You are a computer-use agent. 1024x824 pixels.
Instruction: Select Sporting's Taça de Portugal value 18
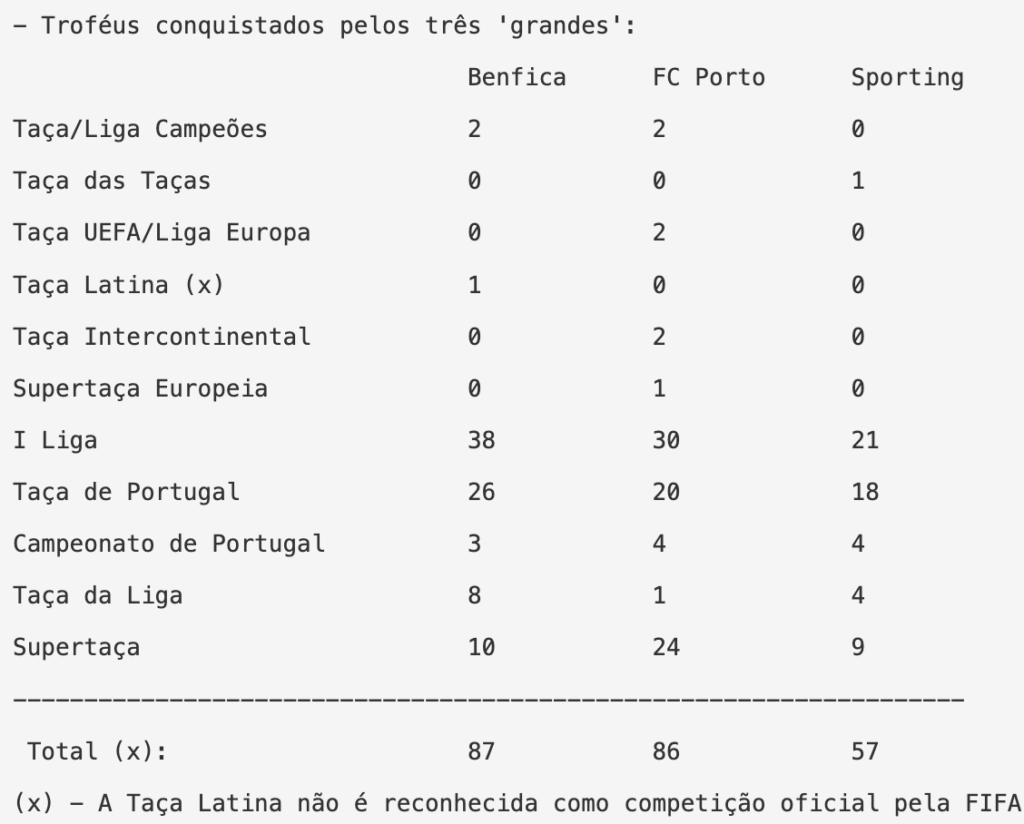coord(864,492)
